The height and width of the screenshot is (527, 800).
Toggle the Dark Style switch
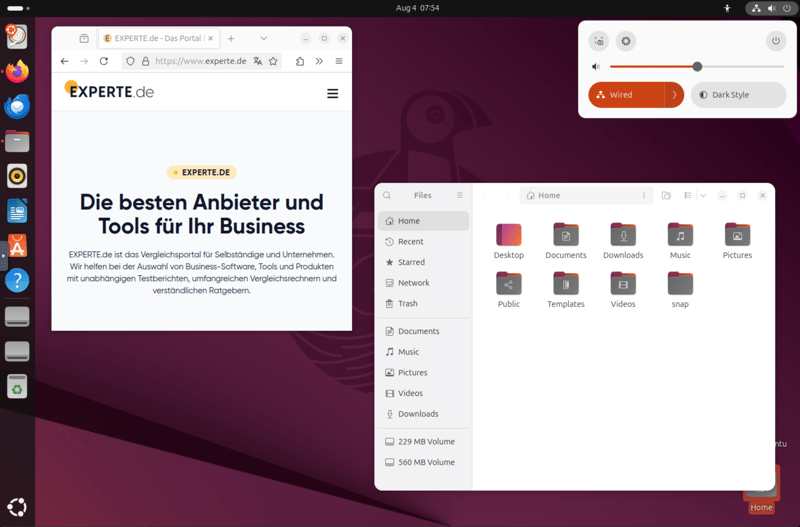point(737,95)
